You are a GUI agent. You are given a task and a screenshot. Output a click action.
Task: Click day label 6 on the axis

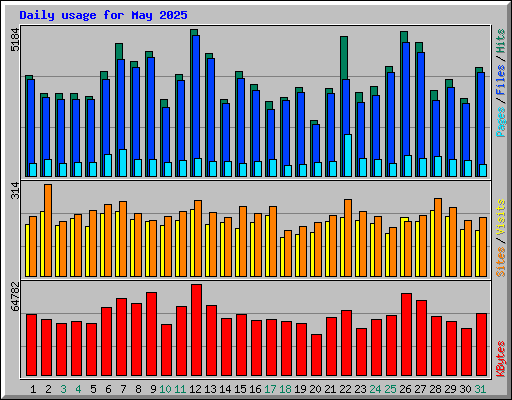coord(108,389)
